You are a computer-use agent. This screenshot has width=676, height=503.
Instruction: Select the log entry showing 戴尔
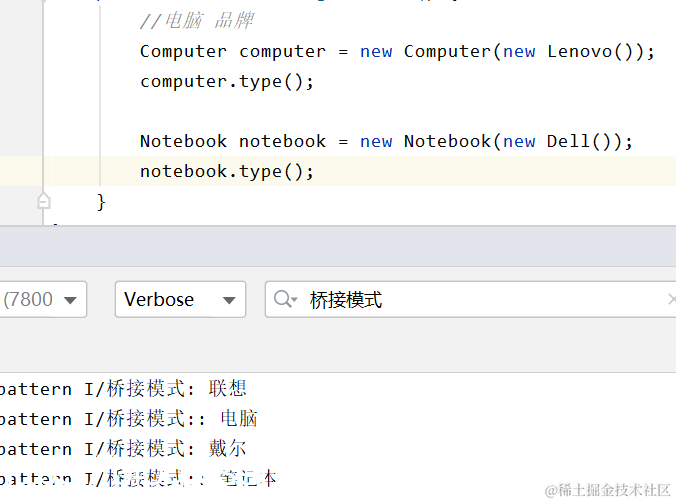pos(122,449)
